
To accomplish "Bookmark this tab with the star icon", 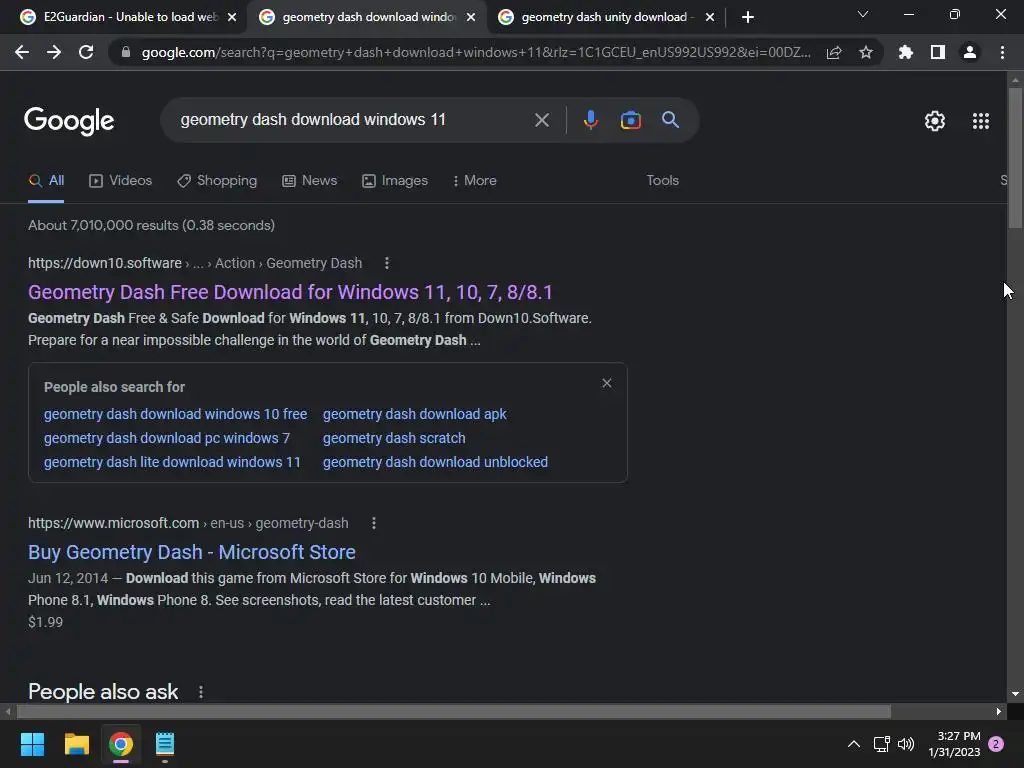I will tap(866, 52).
